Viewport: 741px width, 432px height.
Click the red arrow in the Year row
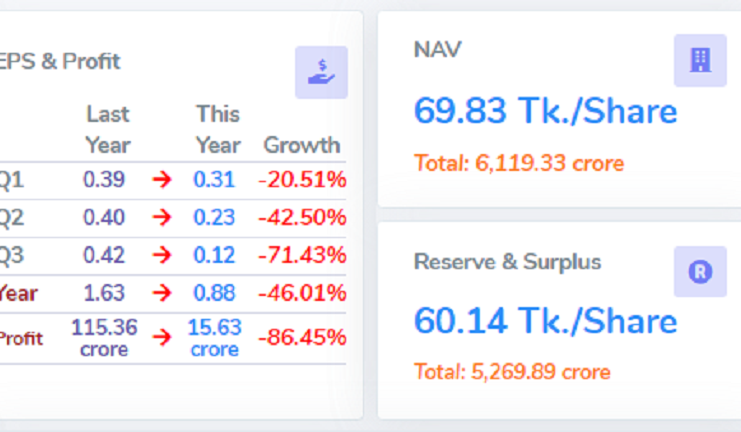[x=162, y=293]
